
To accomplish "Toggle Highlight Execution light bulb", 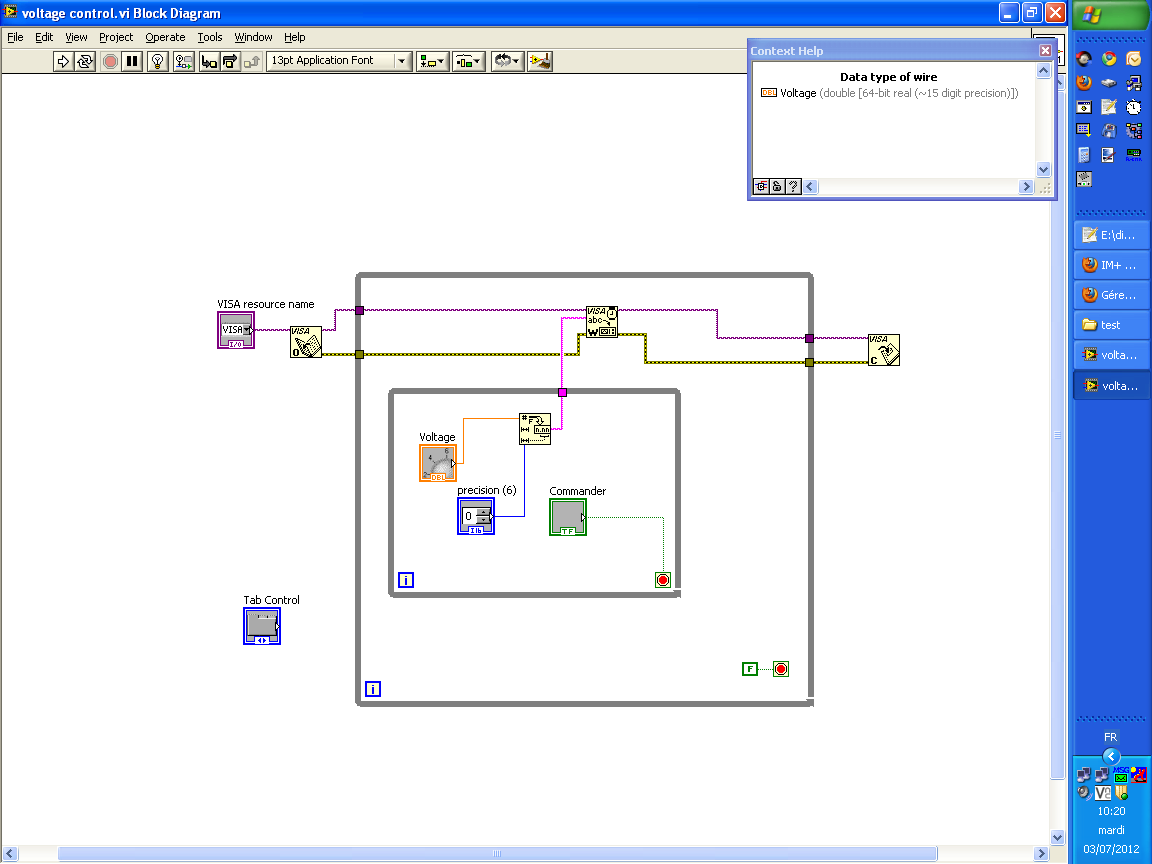I will (157, 61).
